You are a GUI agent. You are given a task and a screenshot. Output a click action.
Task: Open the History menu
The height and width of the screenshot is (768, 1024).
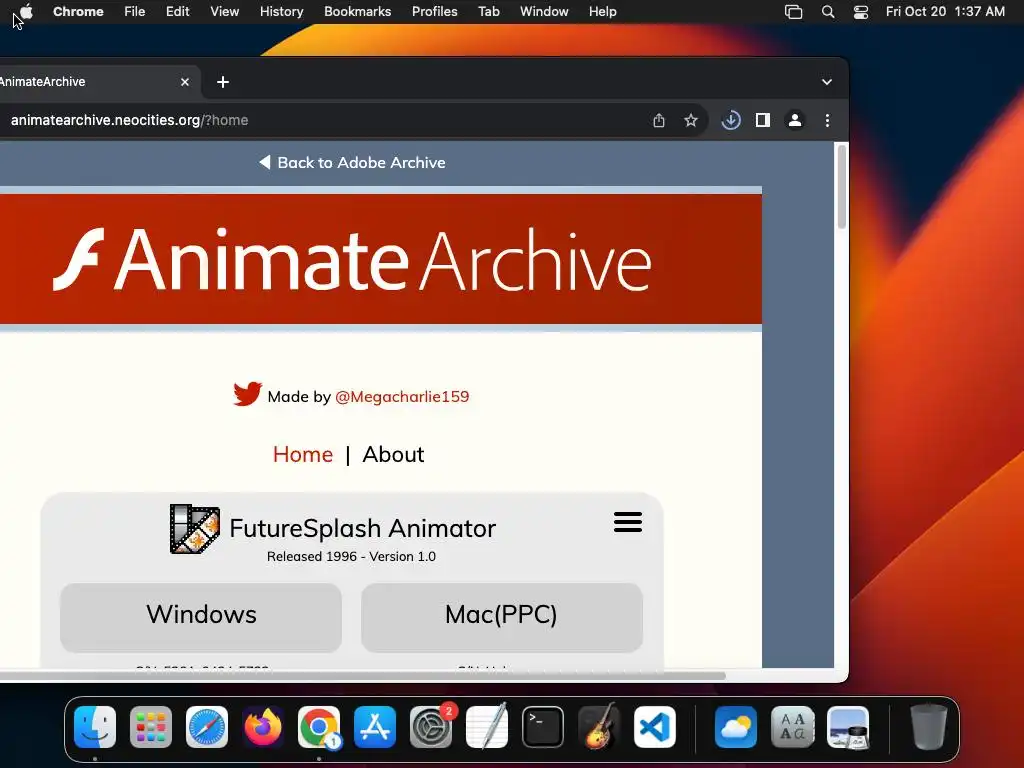[x=281, y=11]
